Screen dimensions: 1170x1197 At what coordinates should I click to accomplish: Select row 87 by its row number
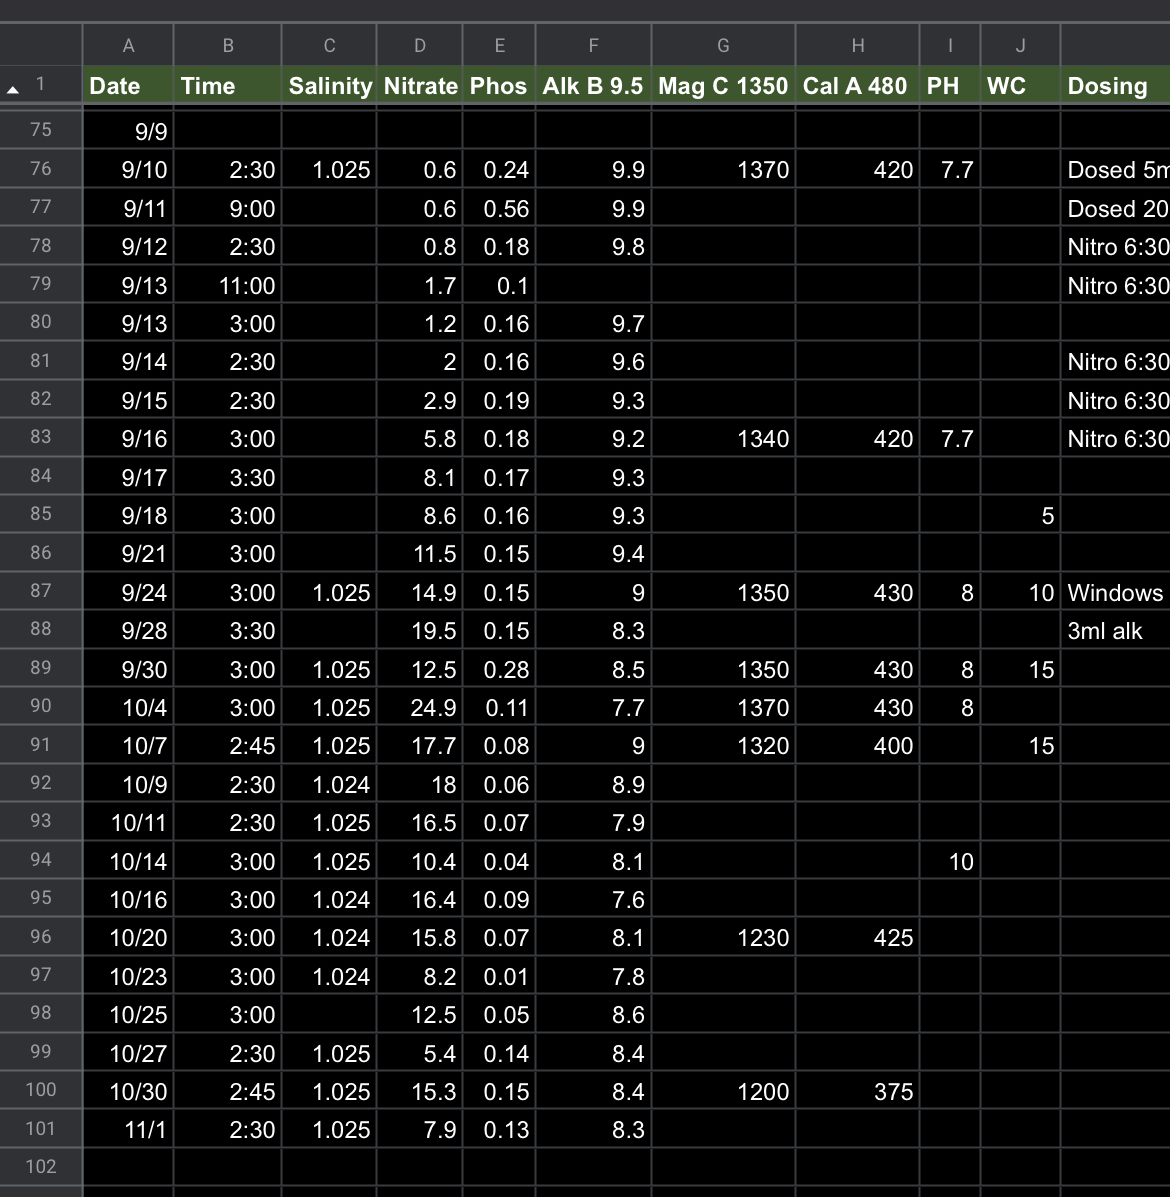pos(41,591)
